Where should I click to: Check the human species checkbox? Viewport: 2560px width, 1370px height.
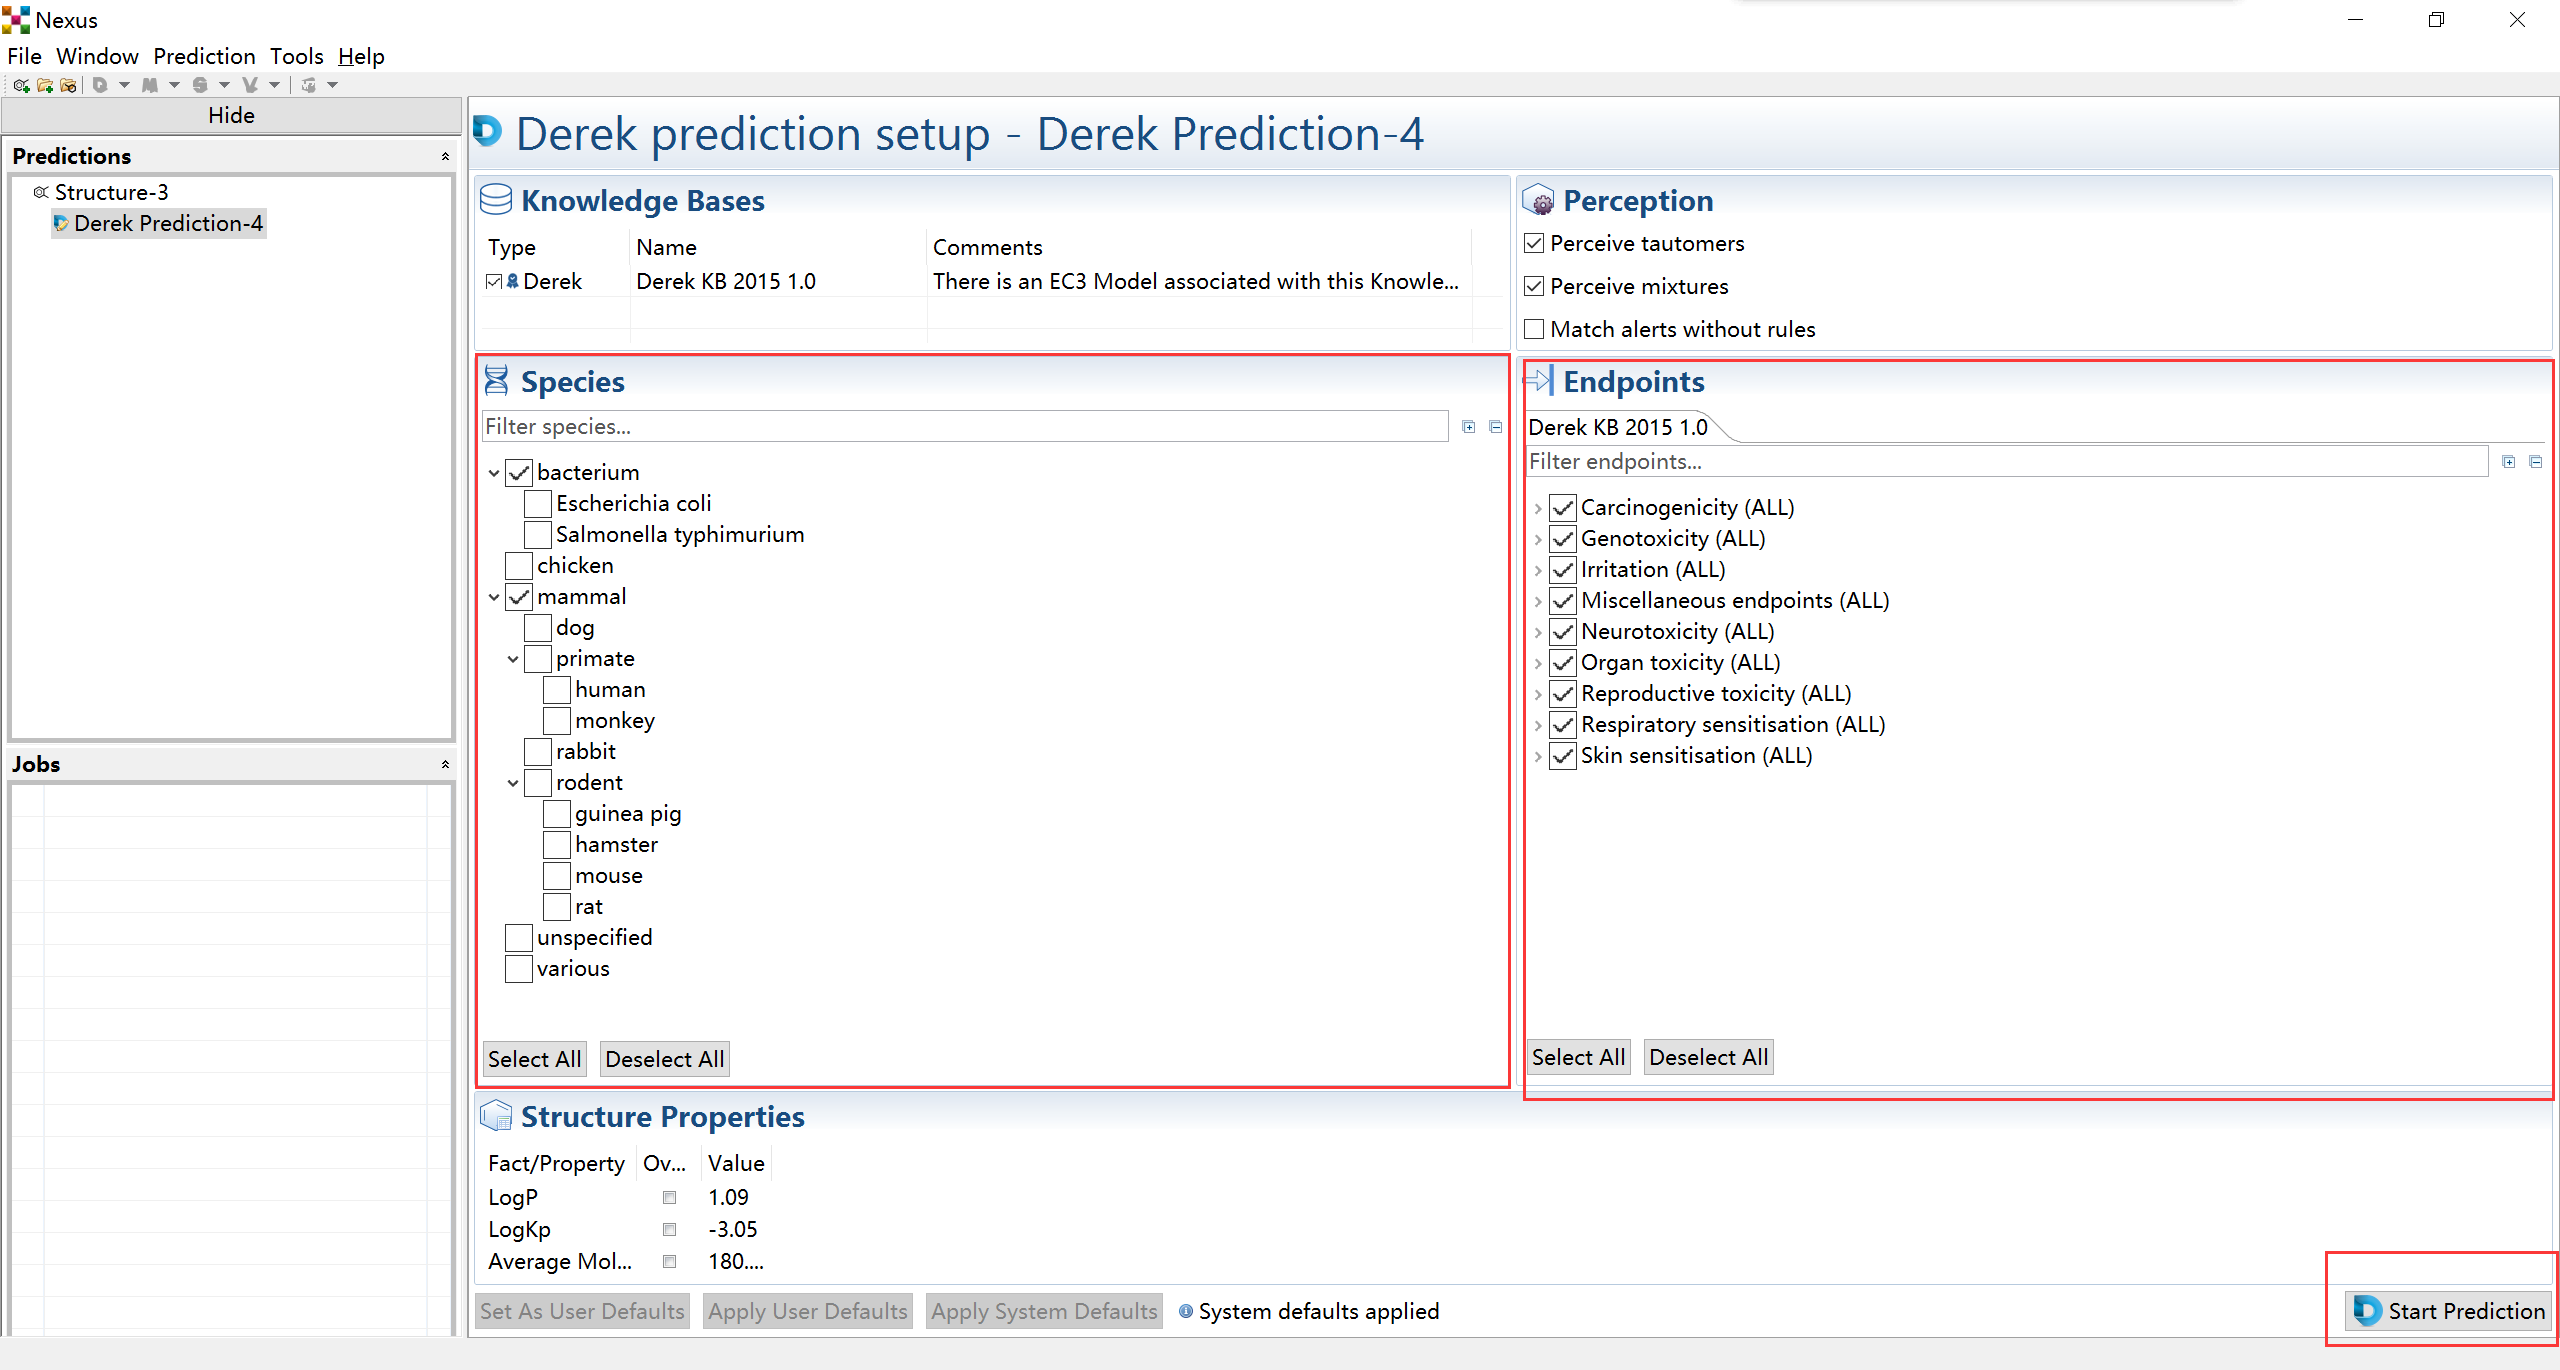coord(557,689)
